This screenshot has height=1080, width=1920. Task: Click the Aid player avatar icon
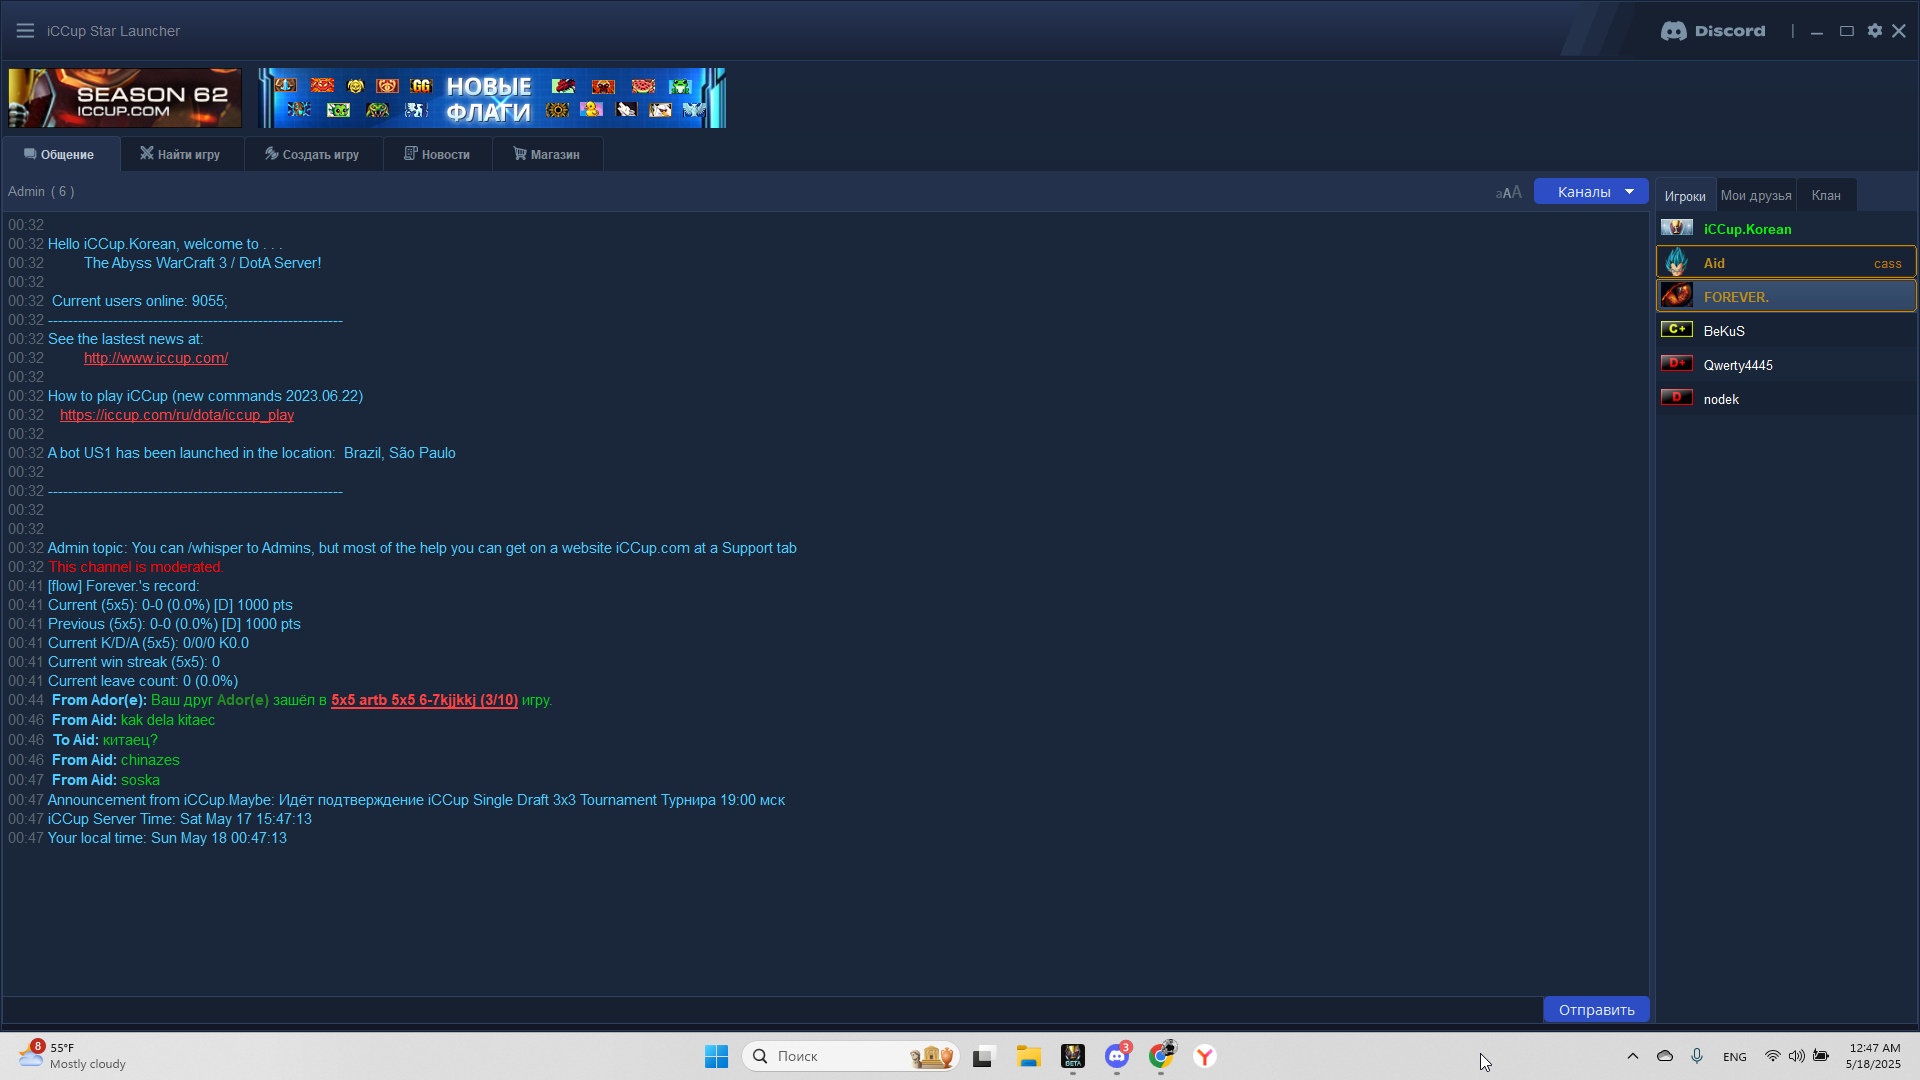[1677, 263]
